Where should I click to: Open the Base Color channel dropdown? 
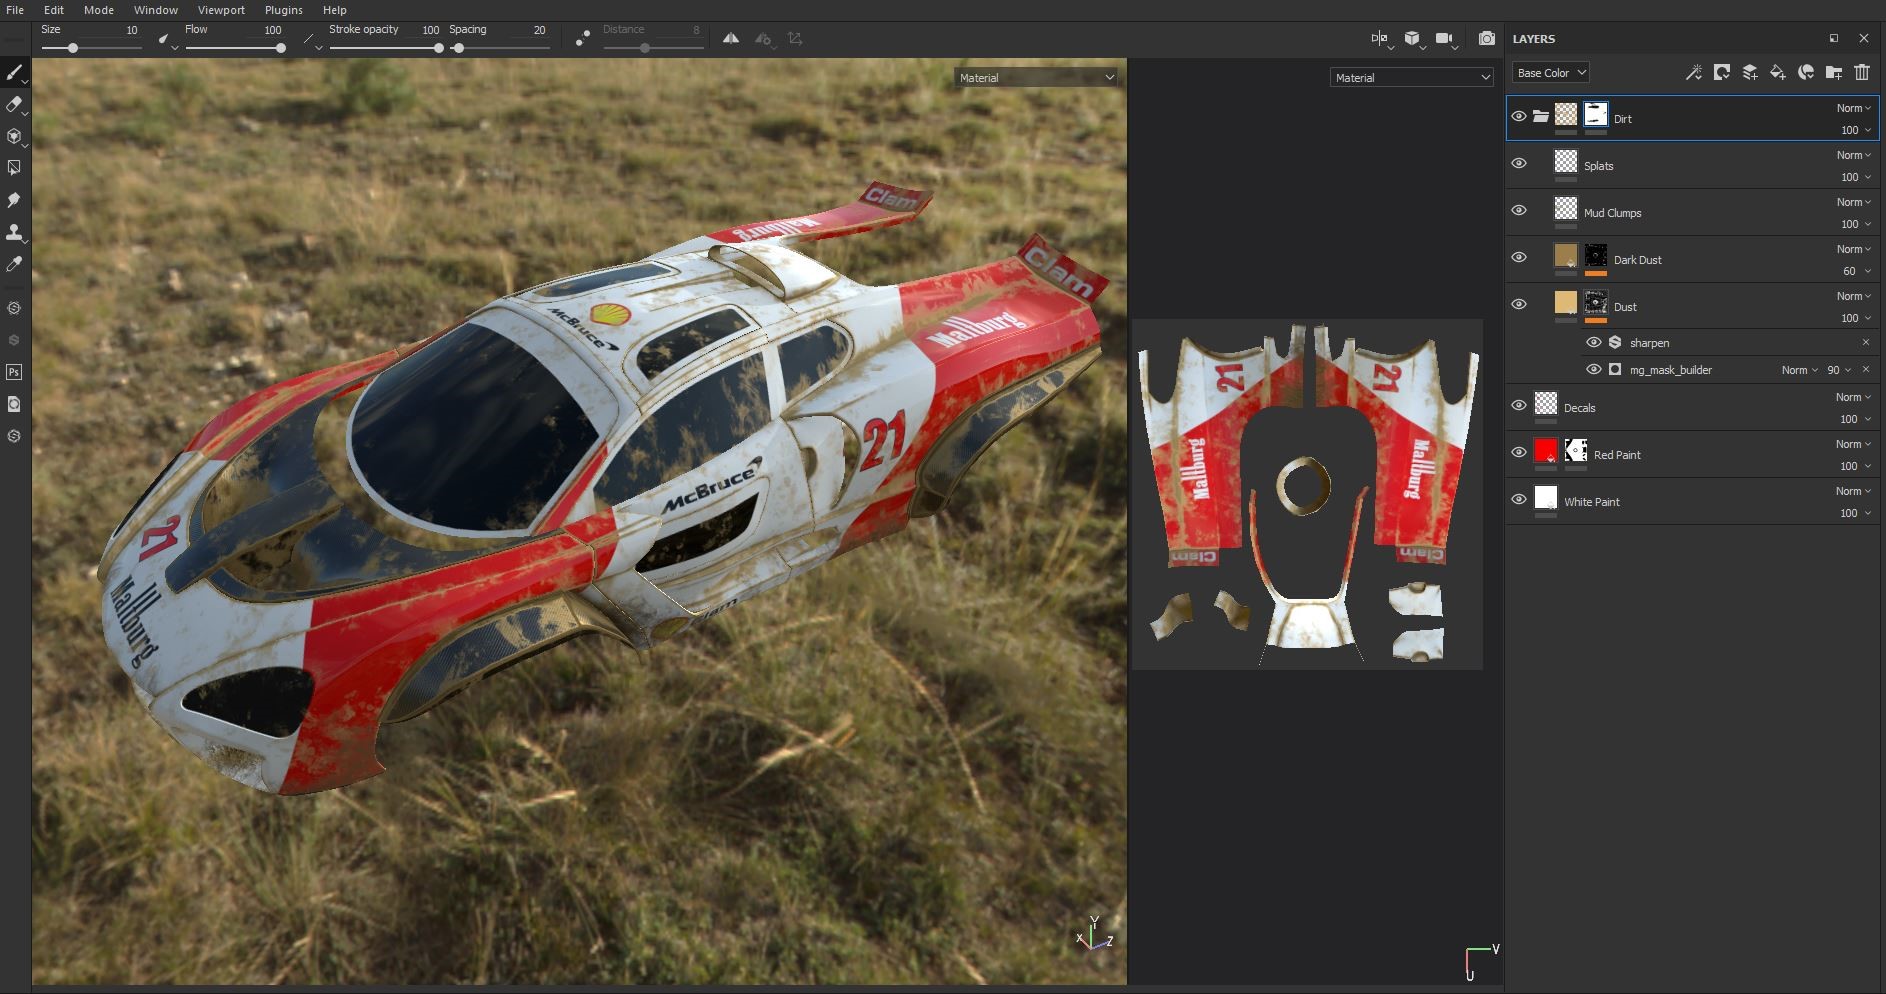click(x=1551, y=73)
